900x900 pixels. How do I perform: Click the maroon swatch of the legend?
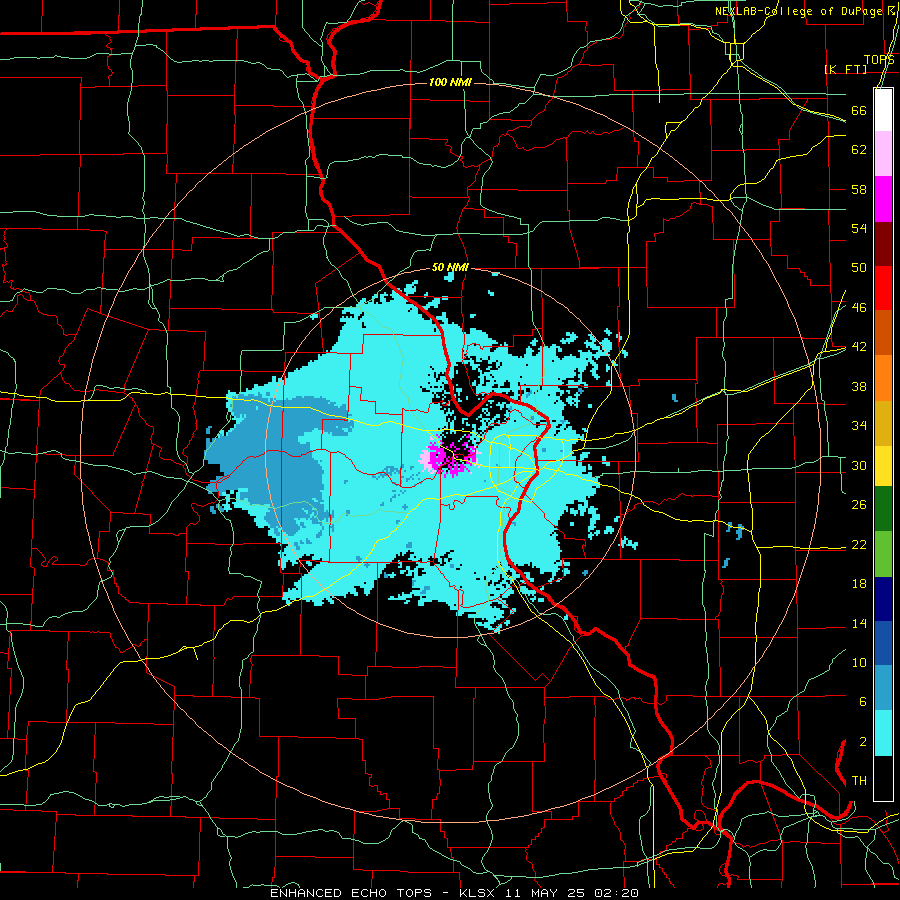tap(883, 244)
